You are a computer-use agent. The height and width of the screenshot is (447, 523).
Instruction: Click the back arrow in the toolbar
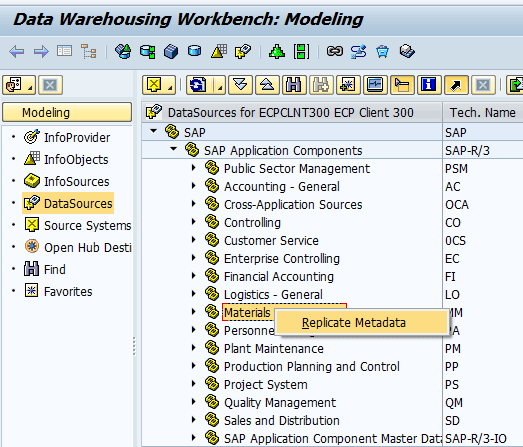click(17, 52)
